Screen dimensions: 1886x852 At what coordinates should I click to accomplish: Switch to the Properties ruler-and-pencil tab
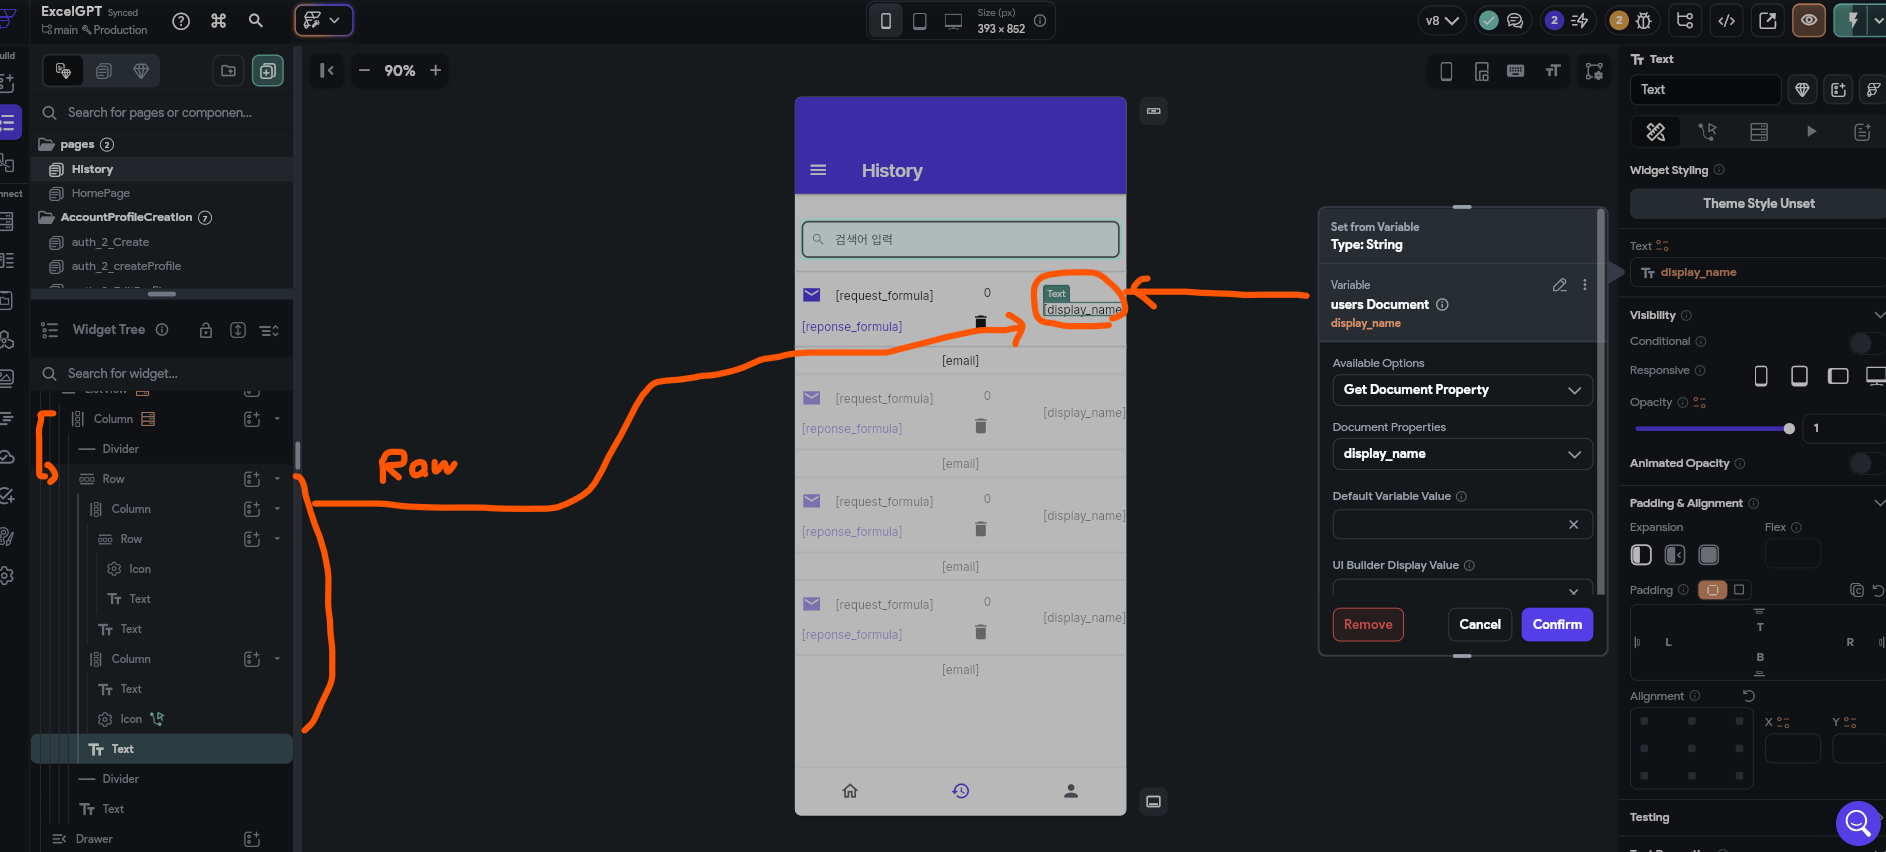[1656, 132]
